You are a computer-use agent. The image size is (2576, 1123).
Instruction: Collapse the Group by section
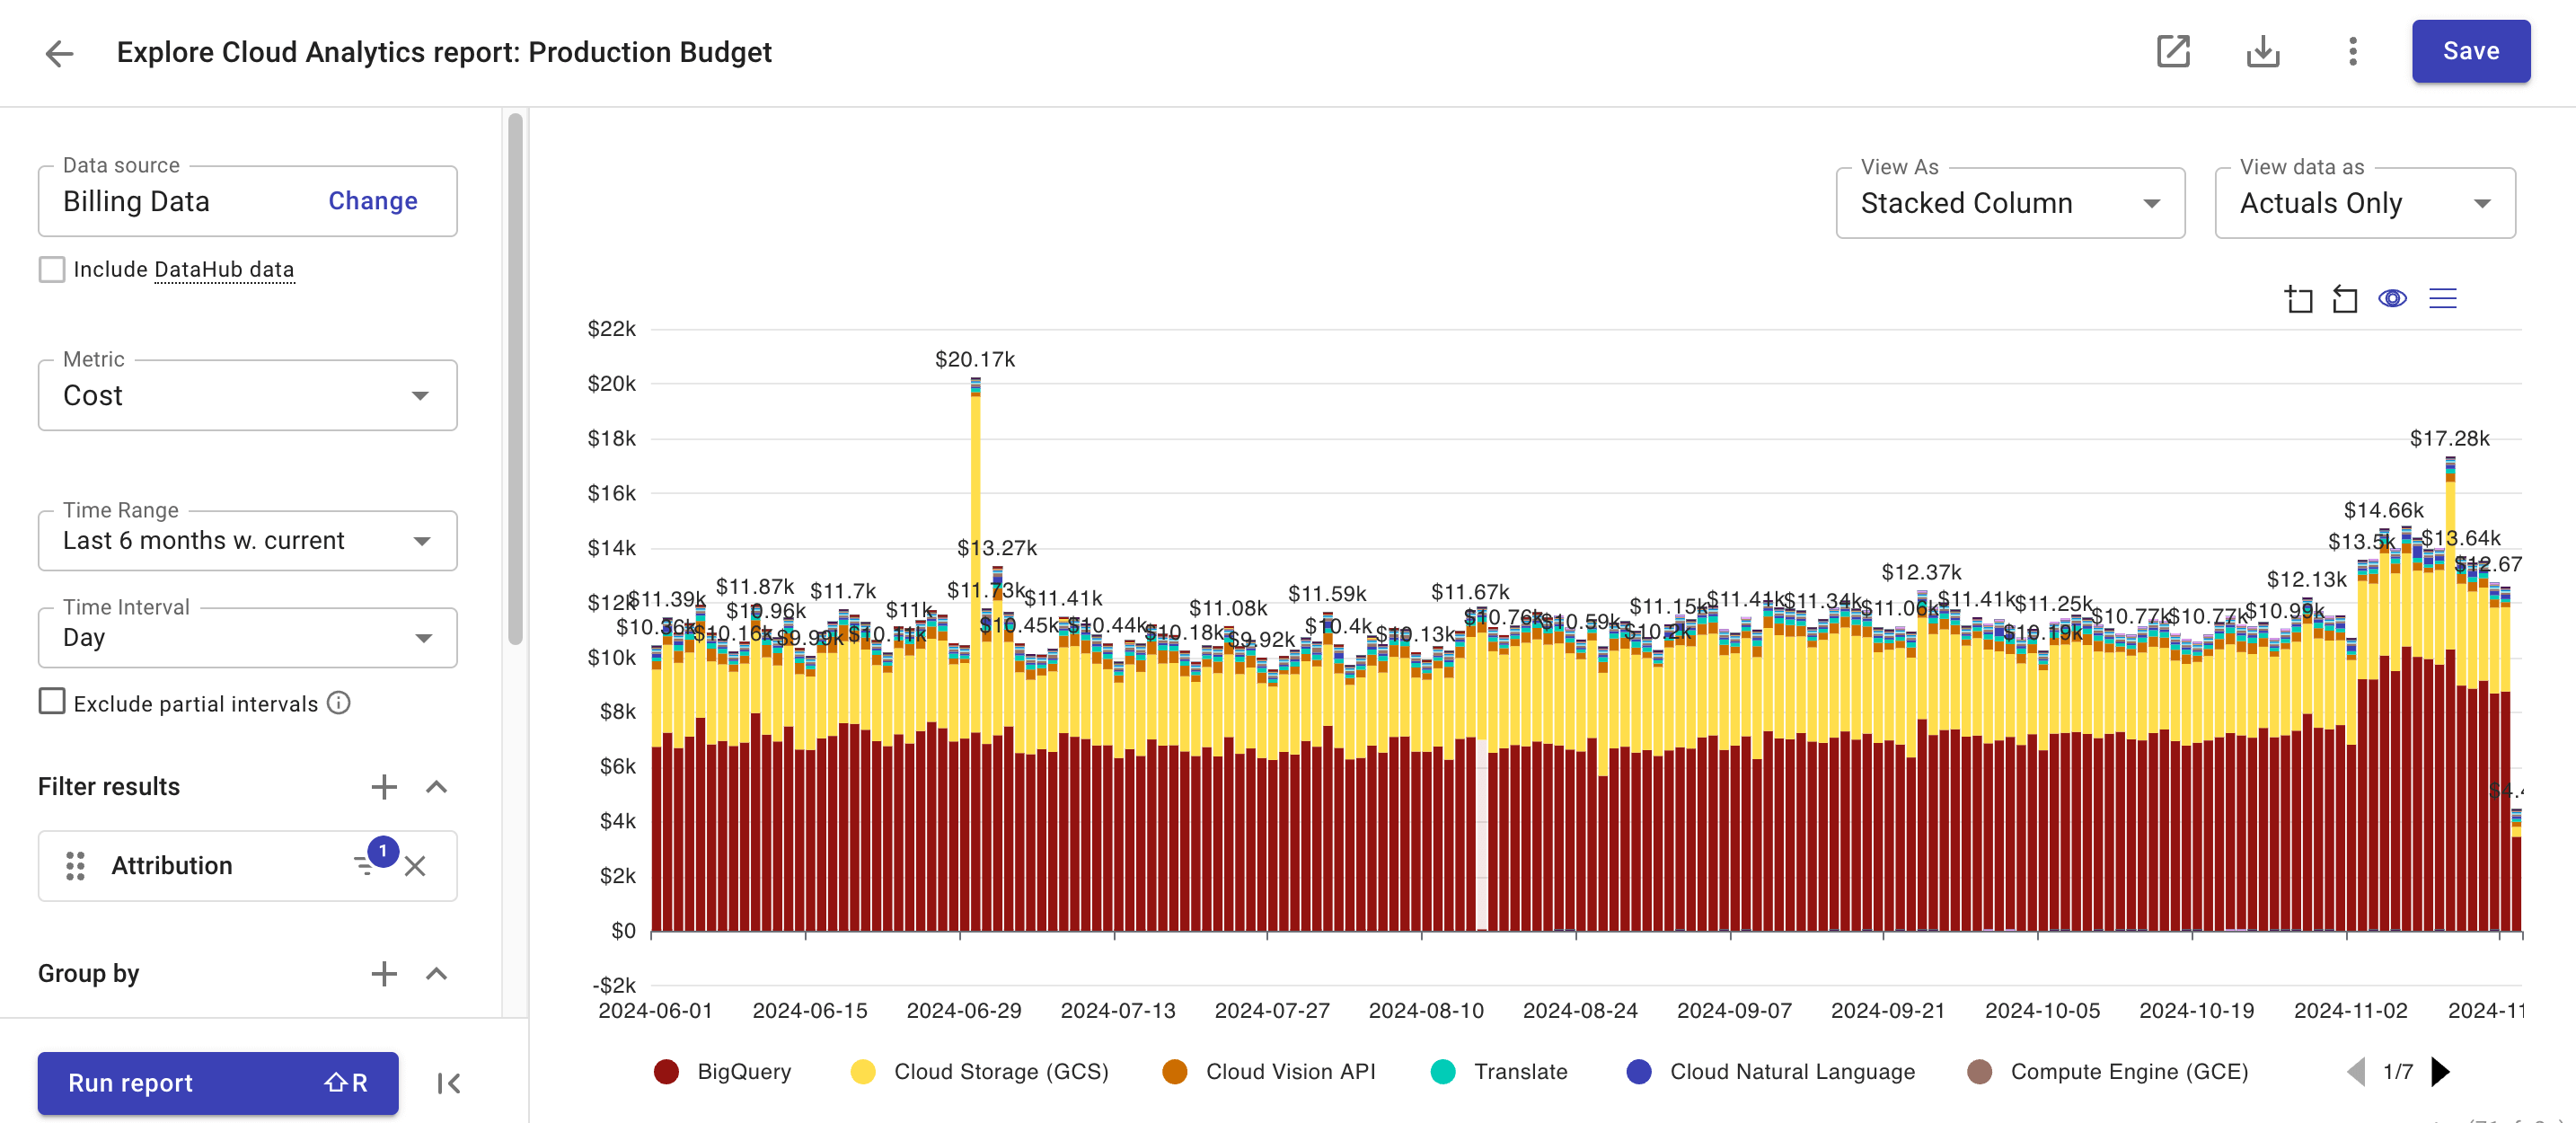pyautogui.click(x=436, y=974)
